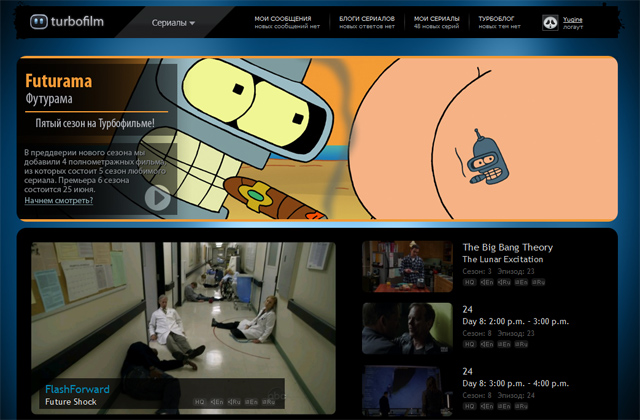Click Big Bang Theory English subtitles badge
The height and width of the screenshot is (420, 640).
click(521, 282)
